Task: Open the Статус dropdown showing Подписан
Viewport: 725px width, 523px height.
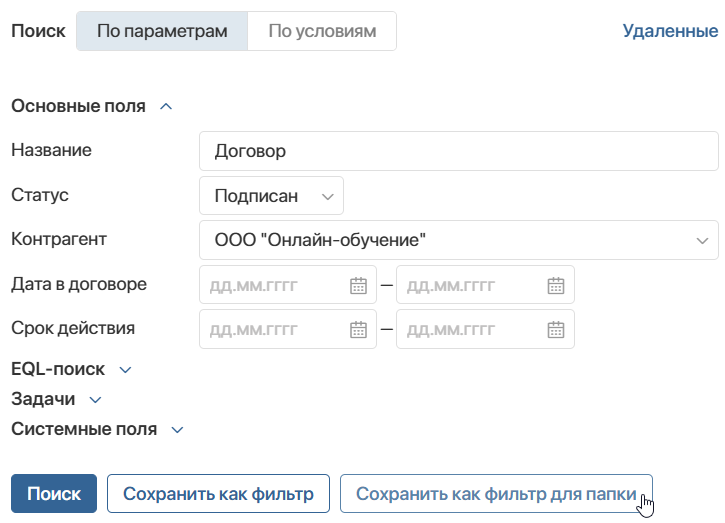Action: coord(271,196)
